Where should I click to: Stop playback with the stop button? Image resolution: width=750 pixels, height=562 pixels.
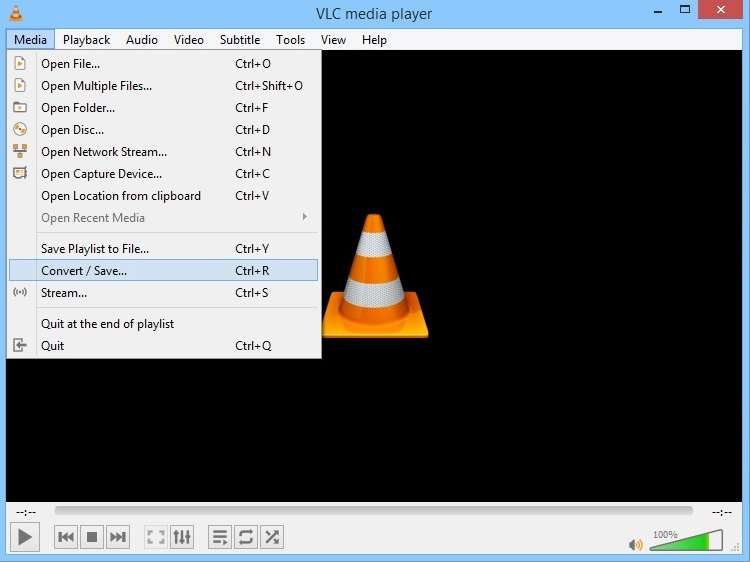point(92,537)
